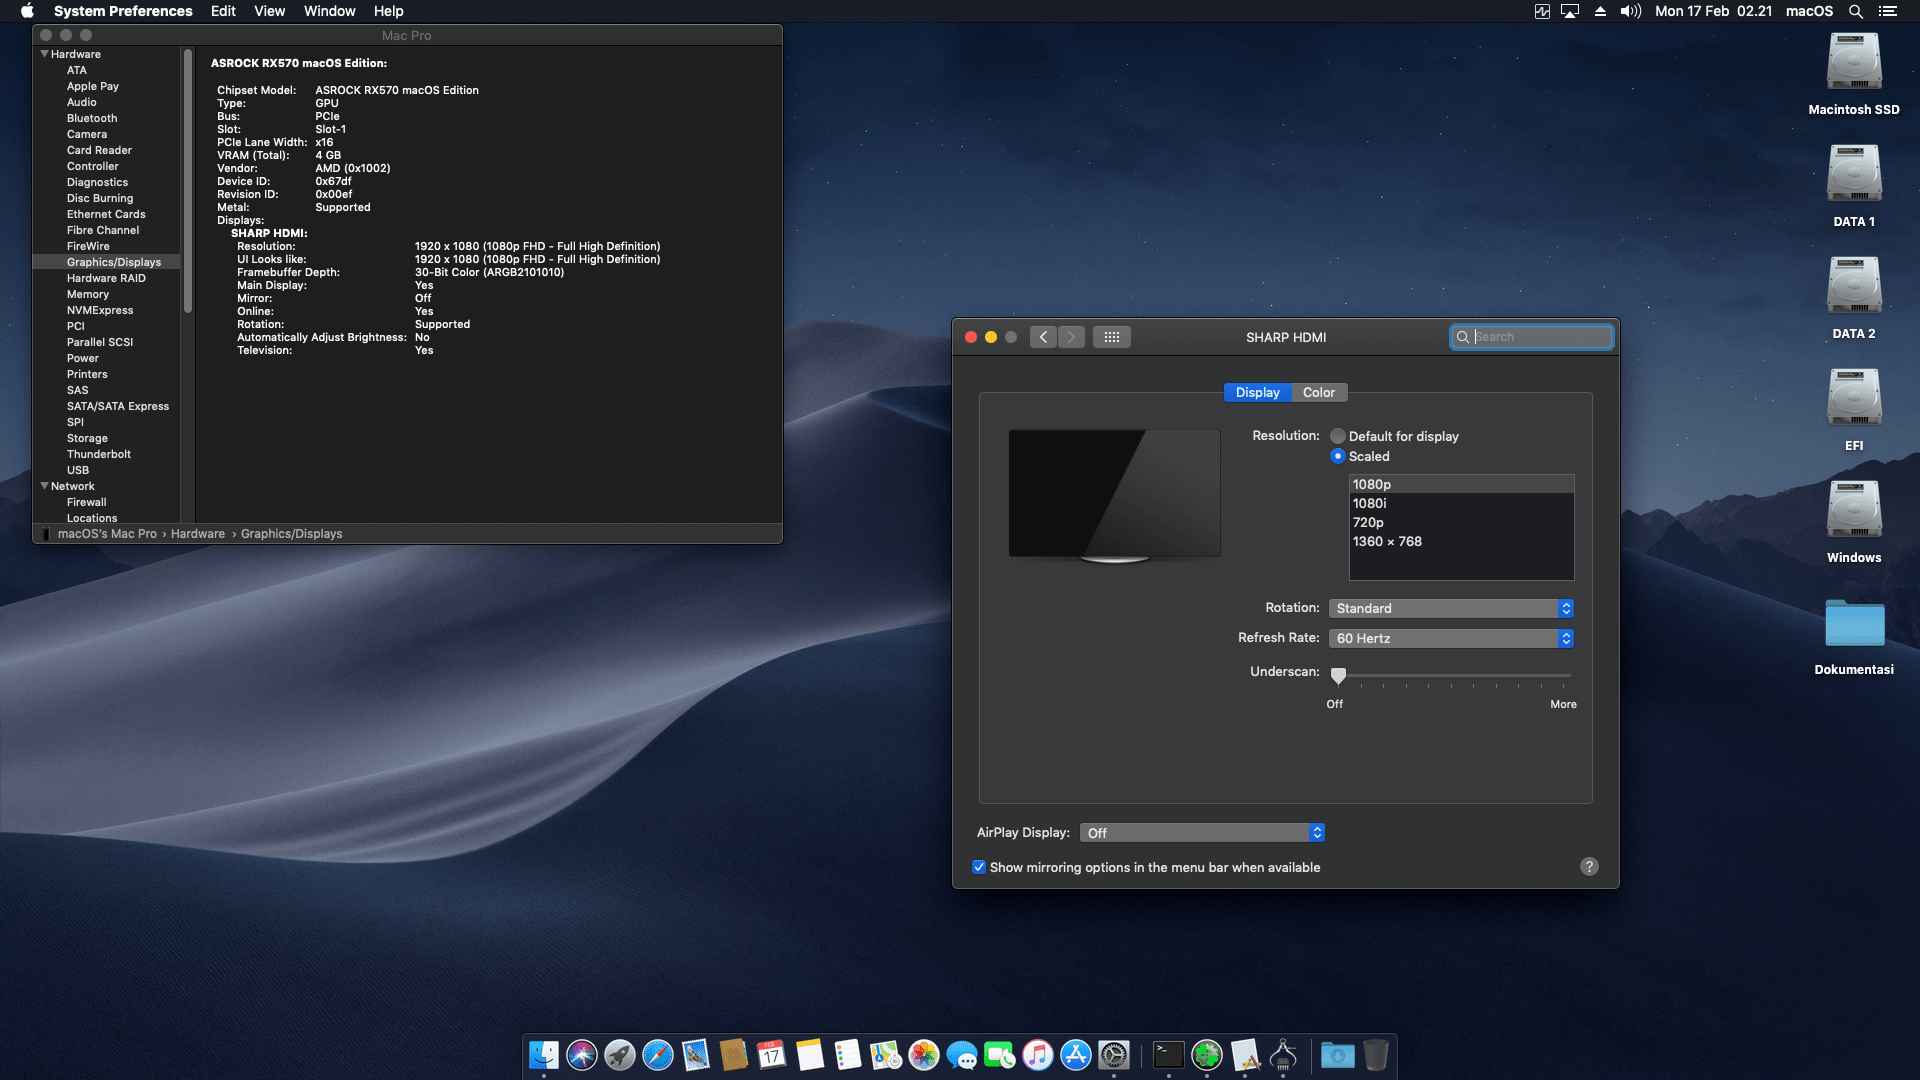The image size is (1920, 1080).
Task: Open iTunes music icon in Dock
Action: point(1038,1055)
